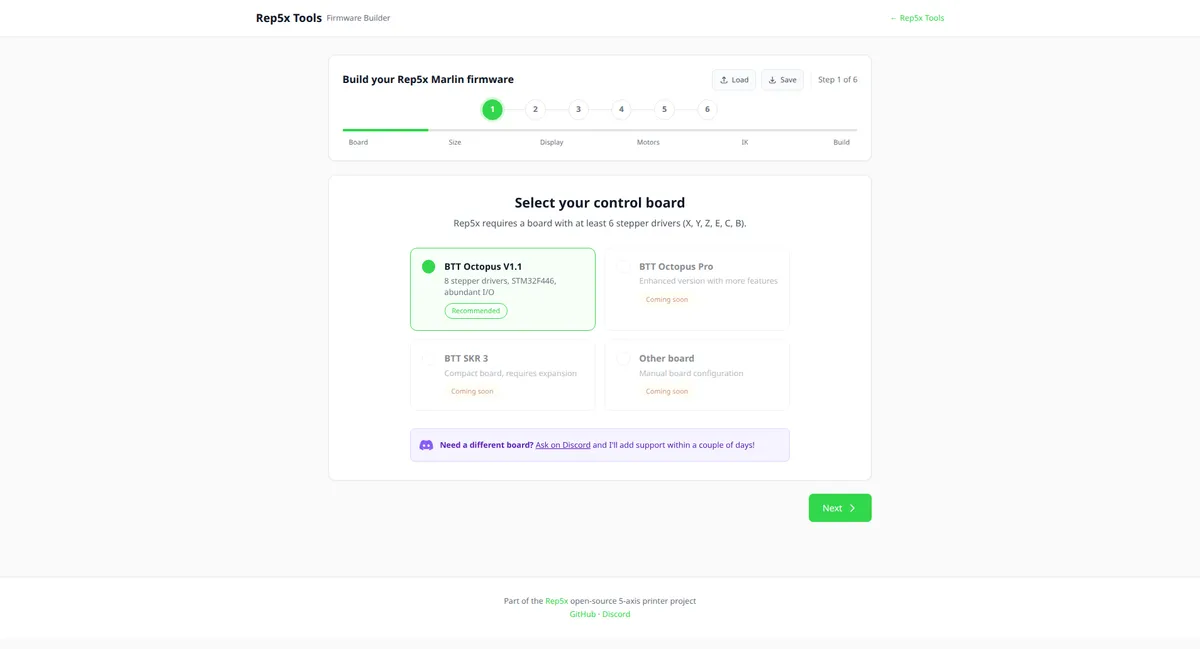Choose the BTT SKR 3 board option
Viewport: 1200px width, 649px height.
coord(428,359)
